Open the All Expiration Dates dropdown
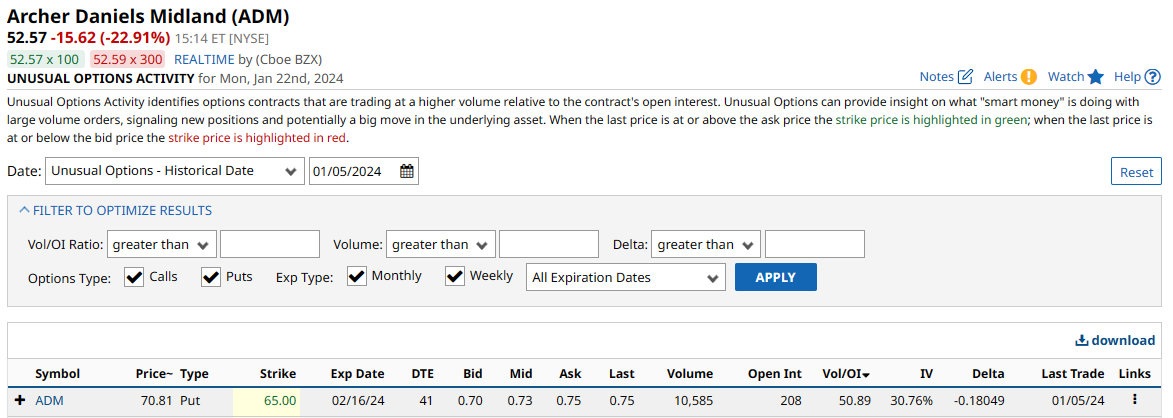The image size is (1173, 418). pyautogui.click(x=625, y=277)
